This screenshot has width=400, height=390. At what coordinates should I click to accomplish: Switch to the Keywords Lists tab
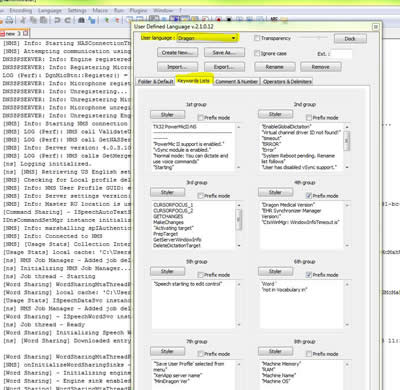pos(194,81)
